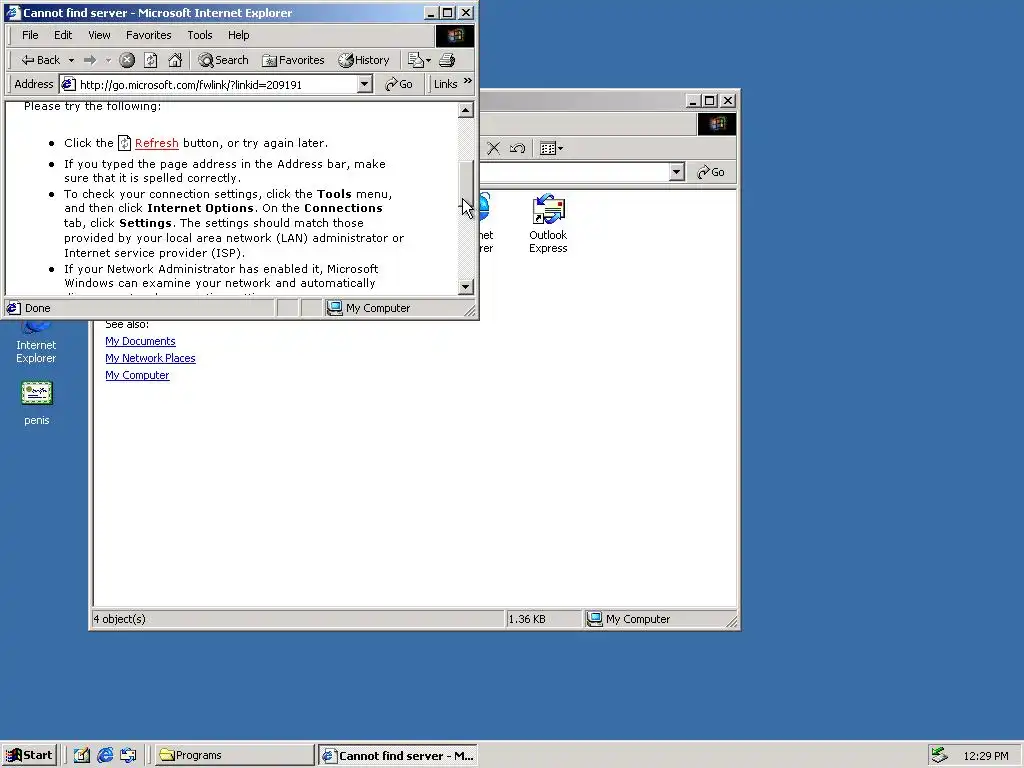Click the scroll up arrow in Internet Explorer
The width and height of the screenshot is (1024, 768).
(466, 110)
